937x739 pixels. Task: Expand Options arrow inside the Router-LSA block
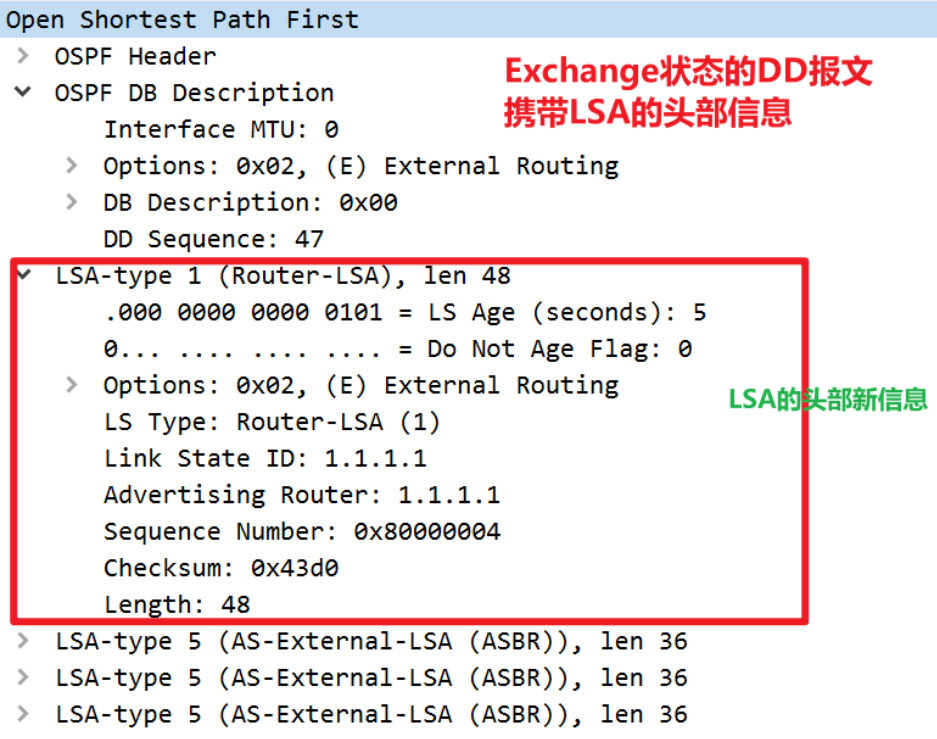(x=72, y=385)
